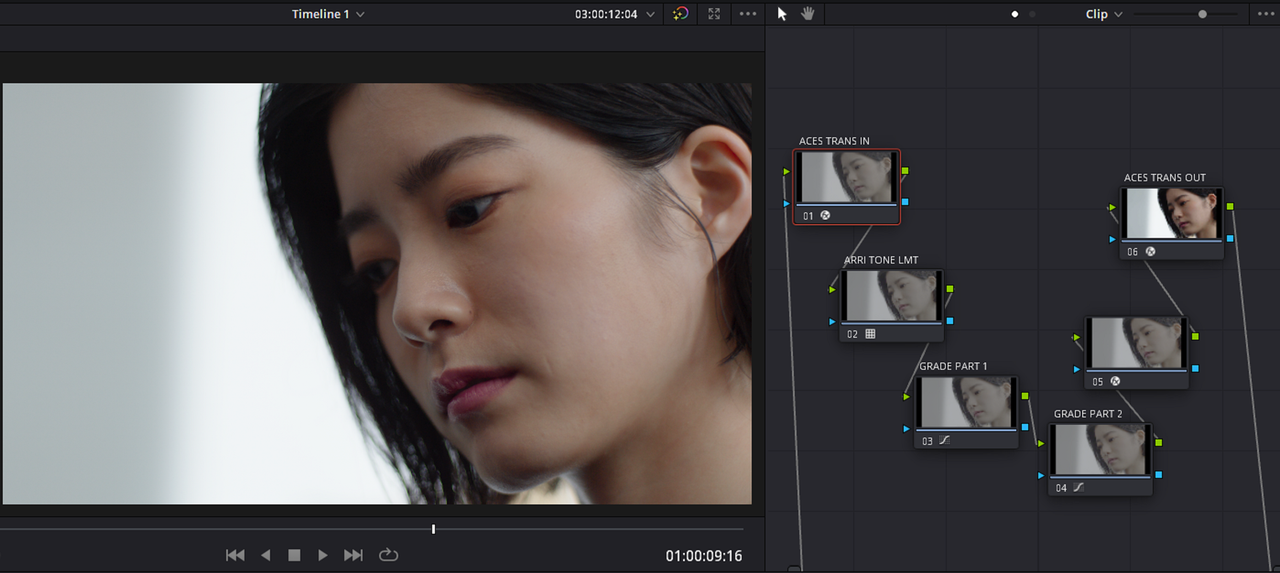Click node 02 blue key input
This screenshot has width=1280, height=573.
pos(832,321)
